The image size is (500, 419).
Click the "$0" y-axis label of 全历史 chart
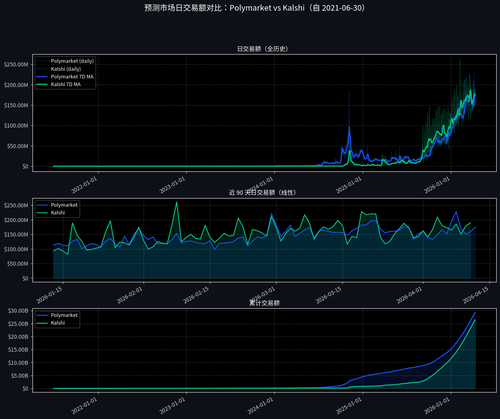tap(25, 166)
